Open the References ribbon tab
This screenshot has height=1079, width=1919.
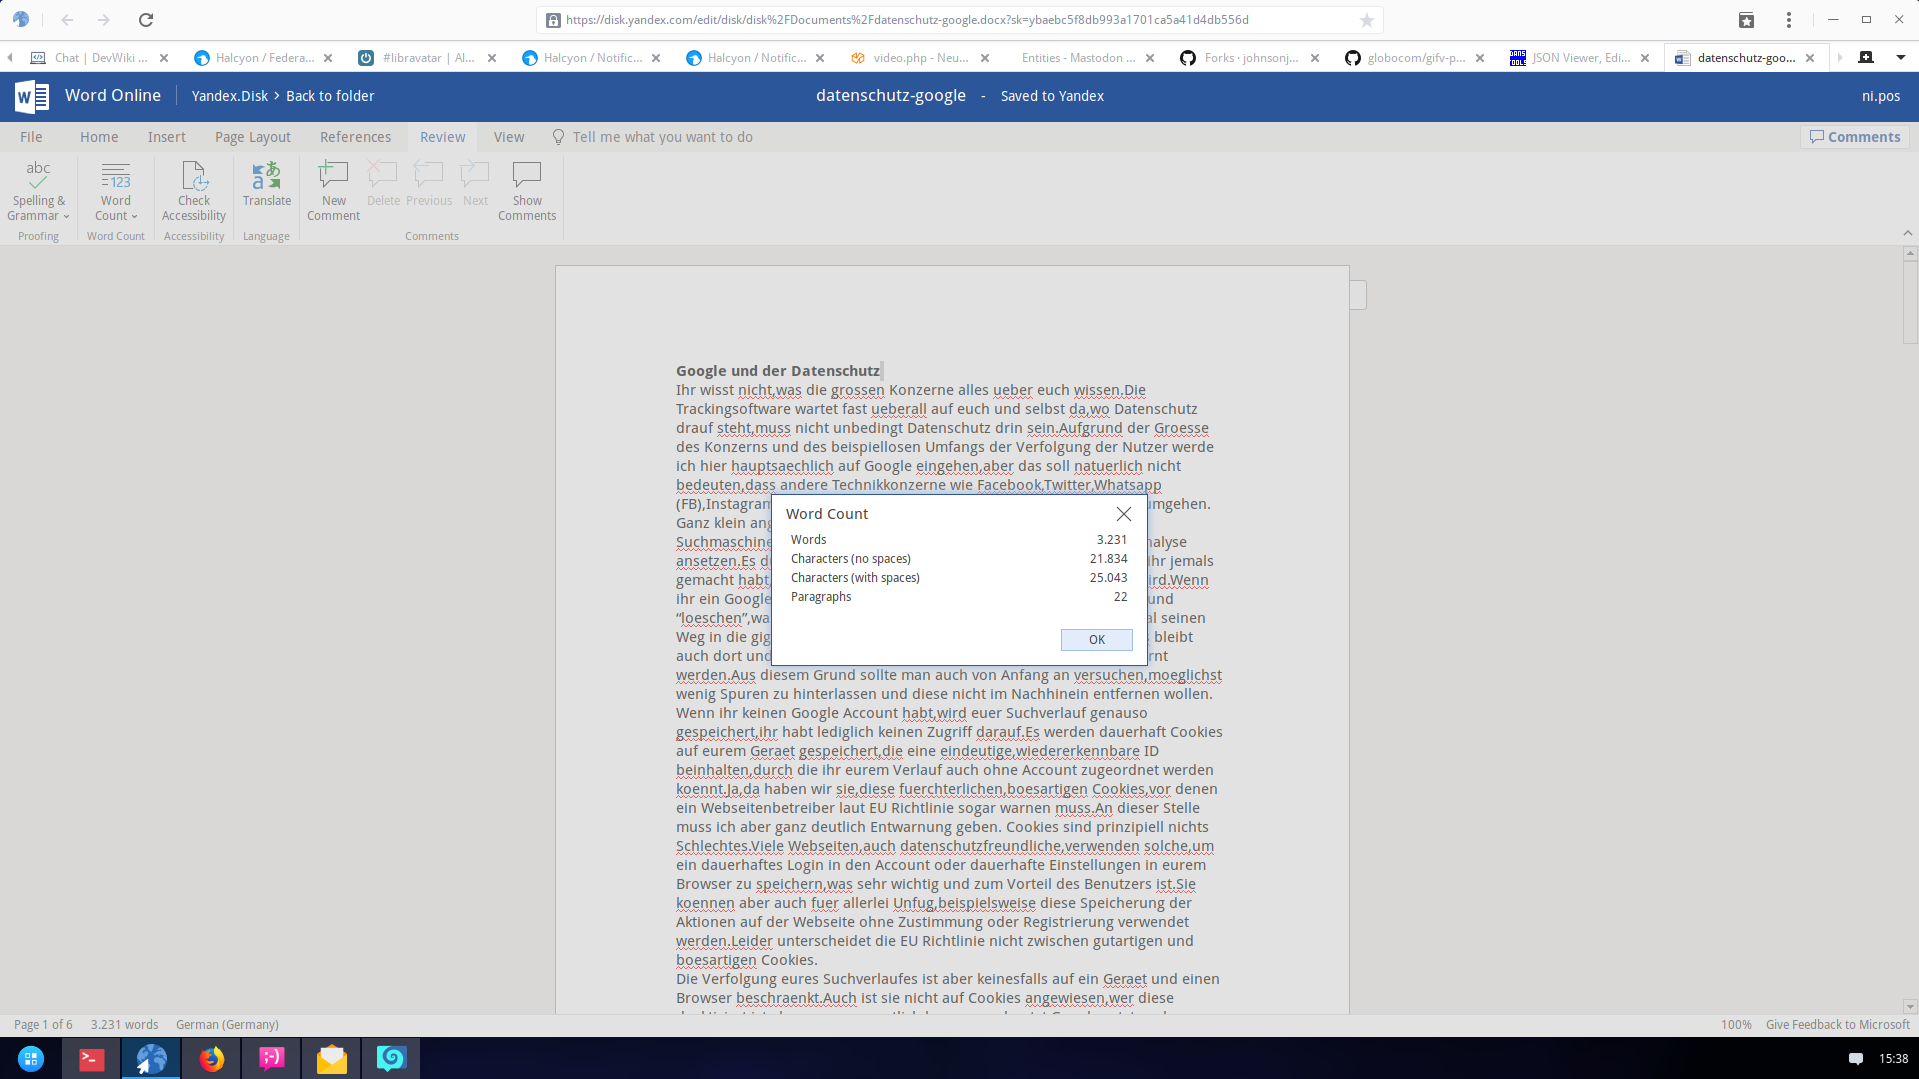click(x=355, y=137)
